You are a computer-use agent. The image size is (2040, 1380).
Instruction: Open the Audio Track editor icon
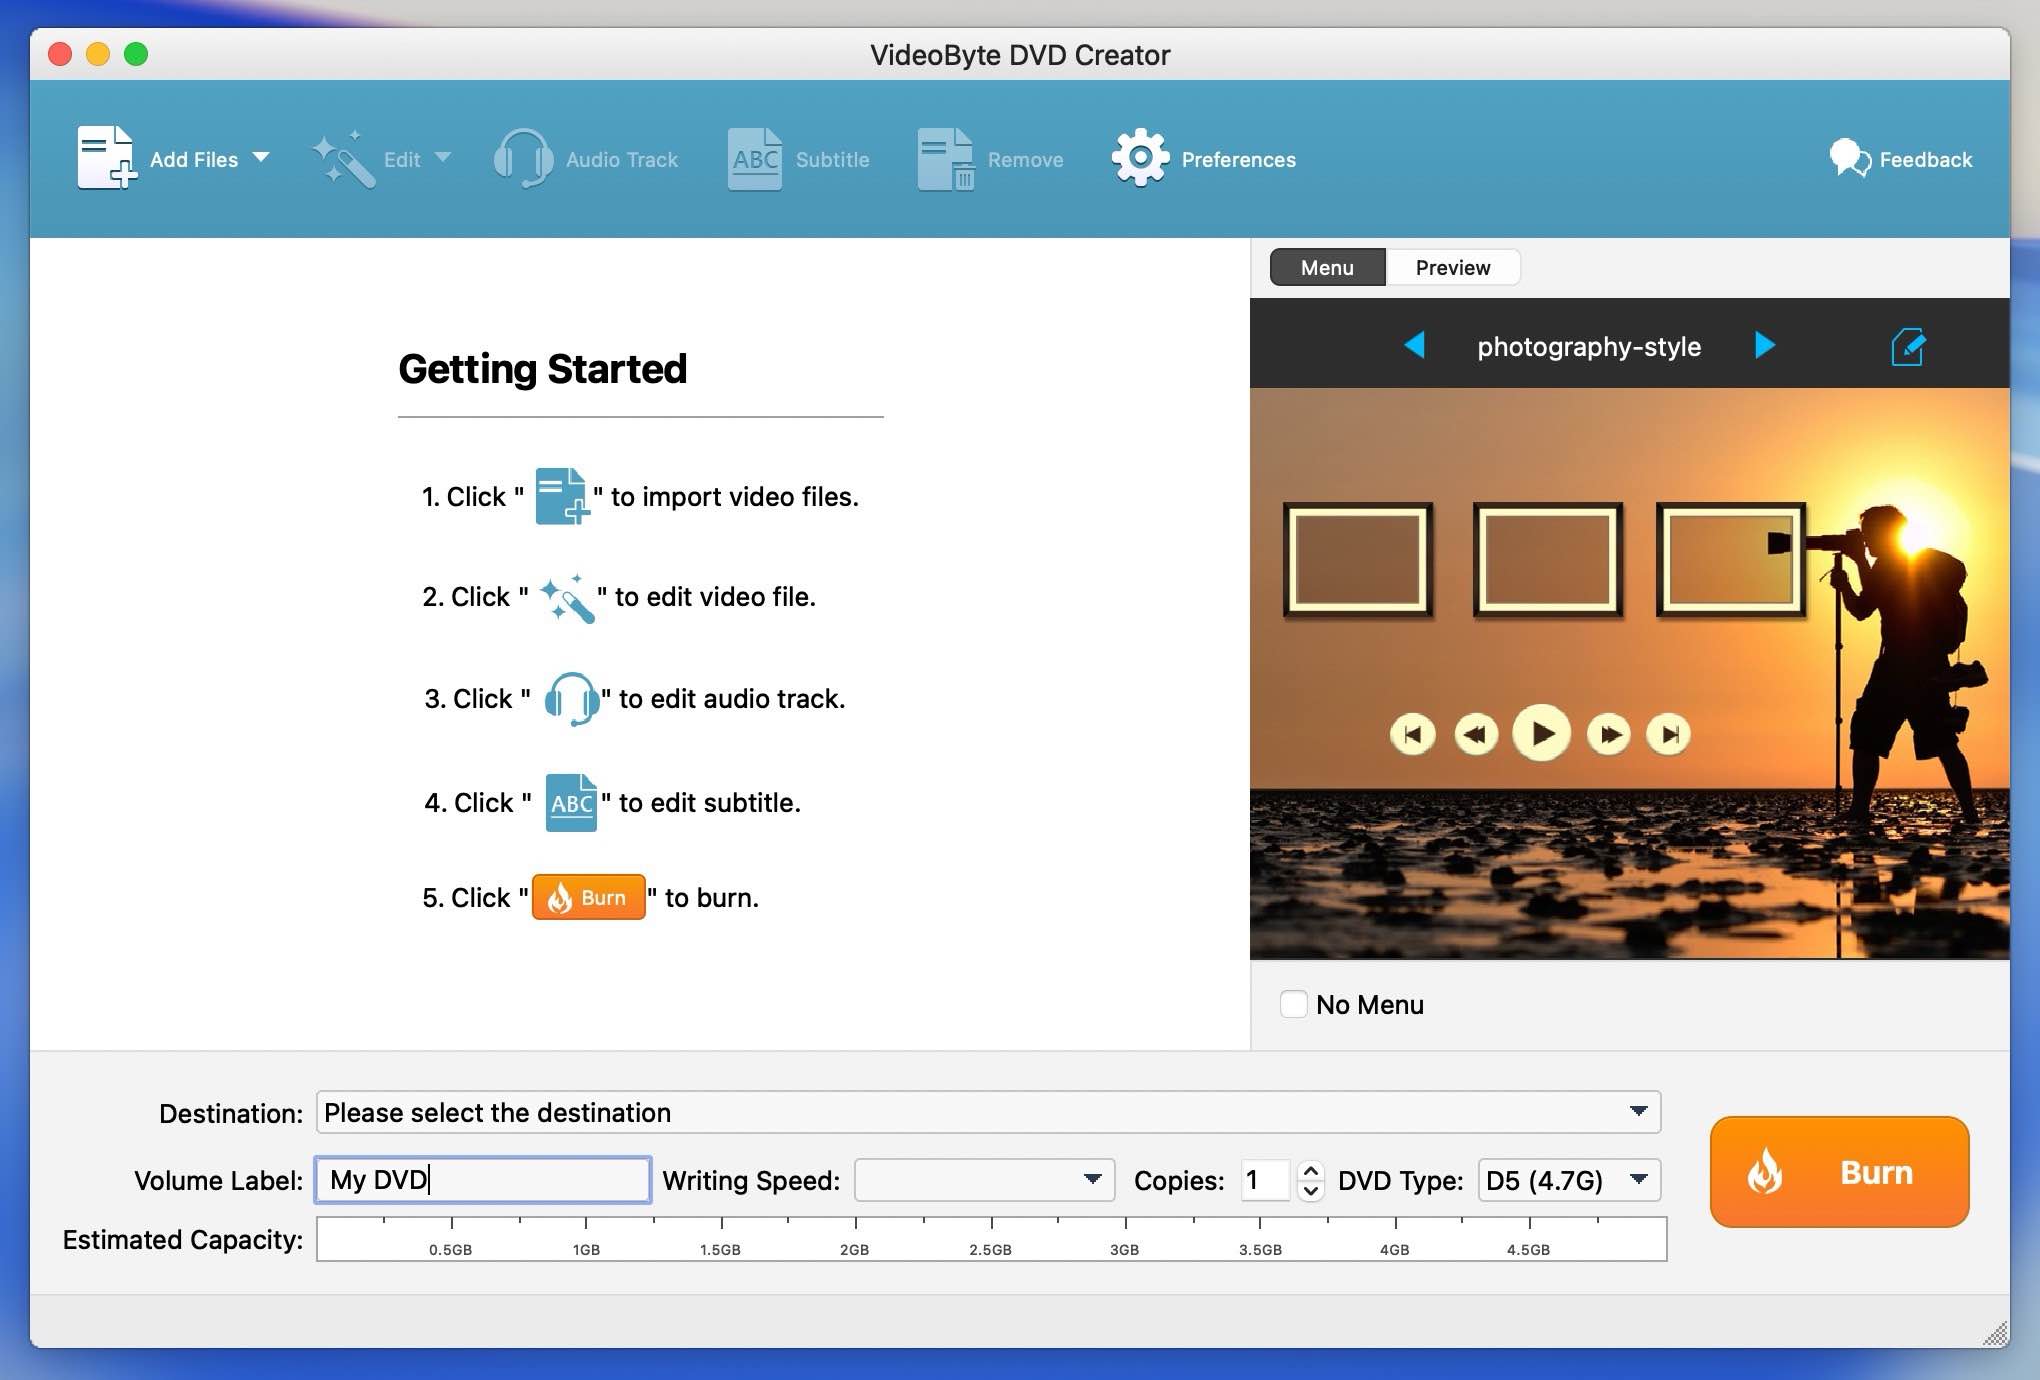pyautogui.click(x=522, y=157)
